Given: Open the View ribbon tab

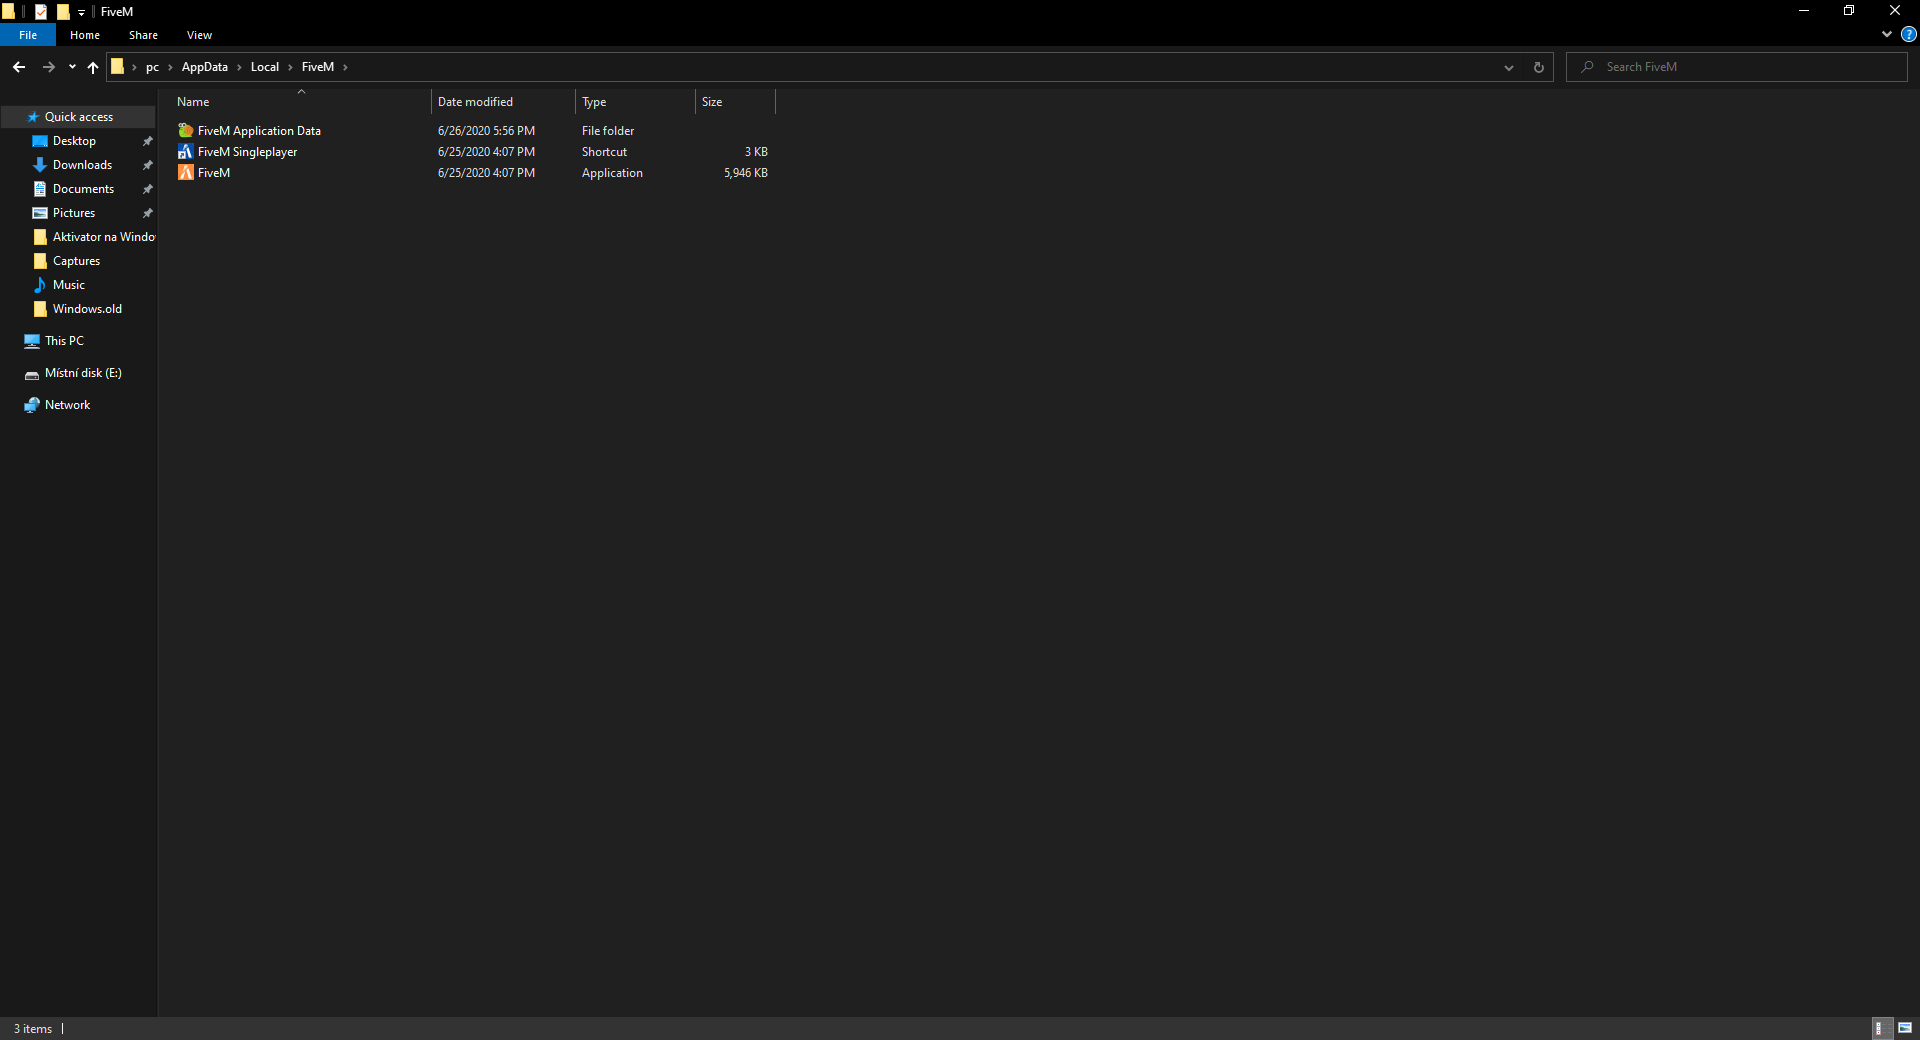Looking at the screenshot, I should click(199, 35).
